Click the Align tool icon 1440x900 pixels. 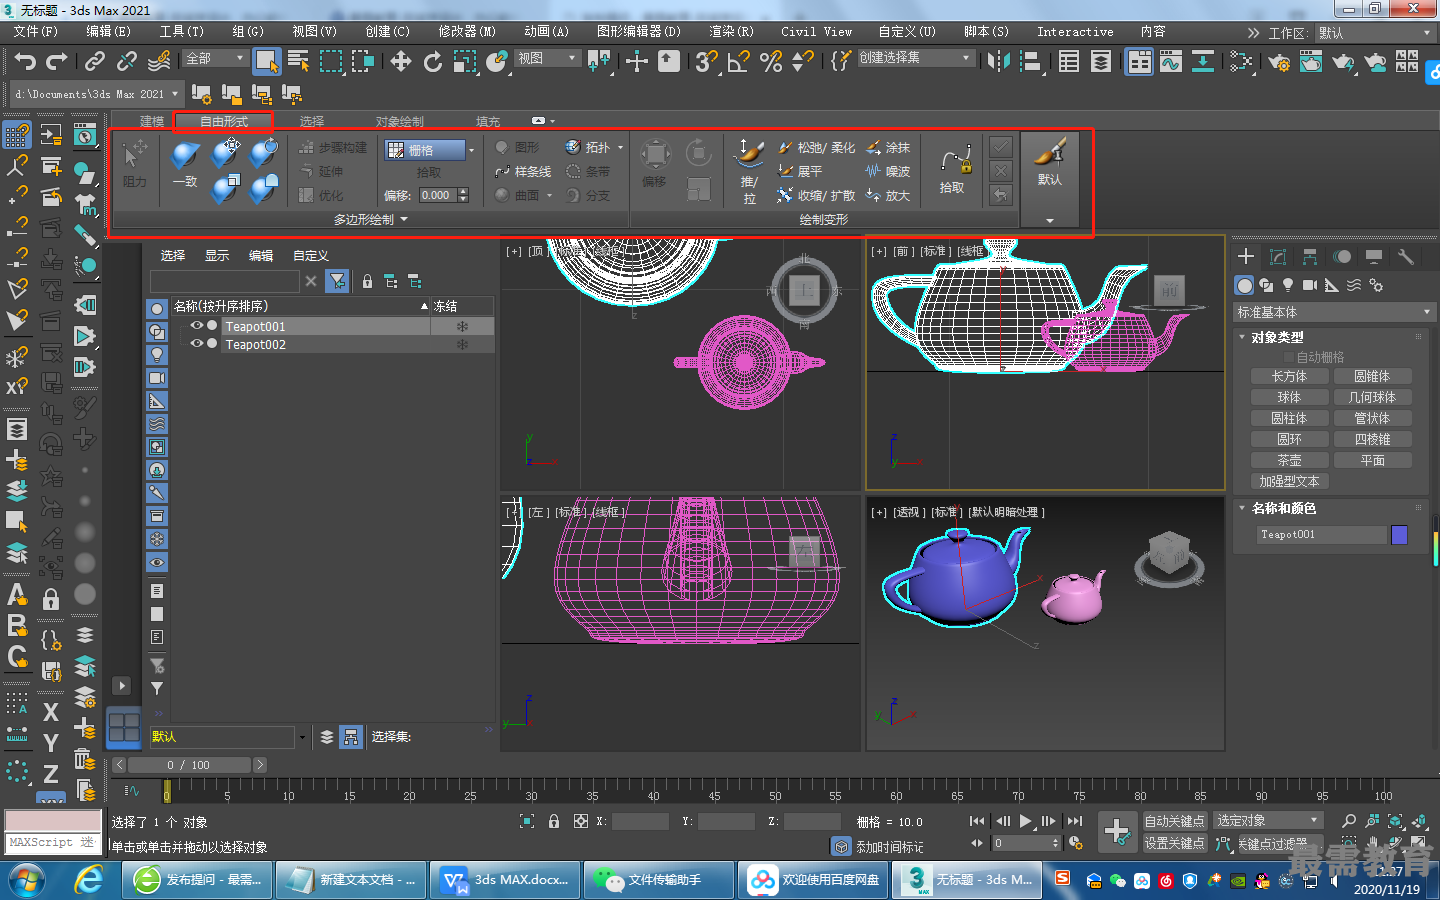point(1031,62)
